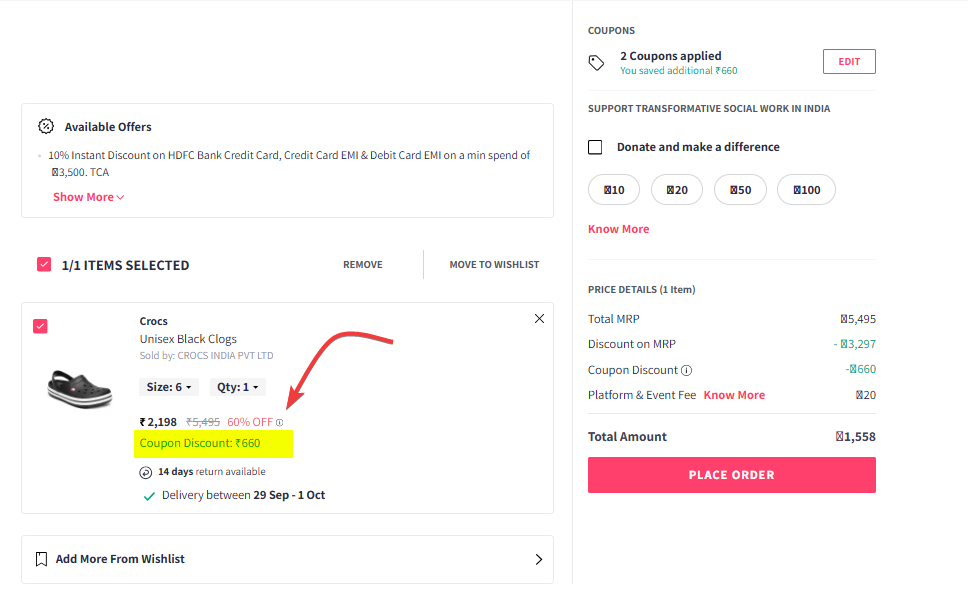
Task: Open Add More From Wishlist chevron
Action: click(539, 559)
